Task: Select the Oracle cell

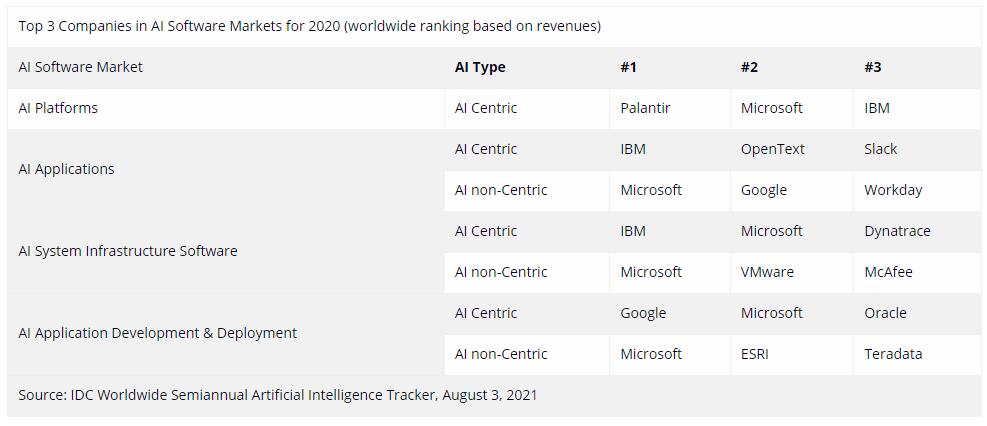Action: (885, 313)
